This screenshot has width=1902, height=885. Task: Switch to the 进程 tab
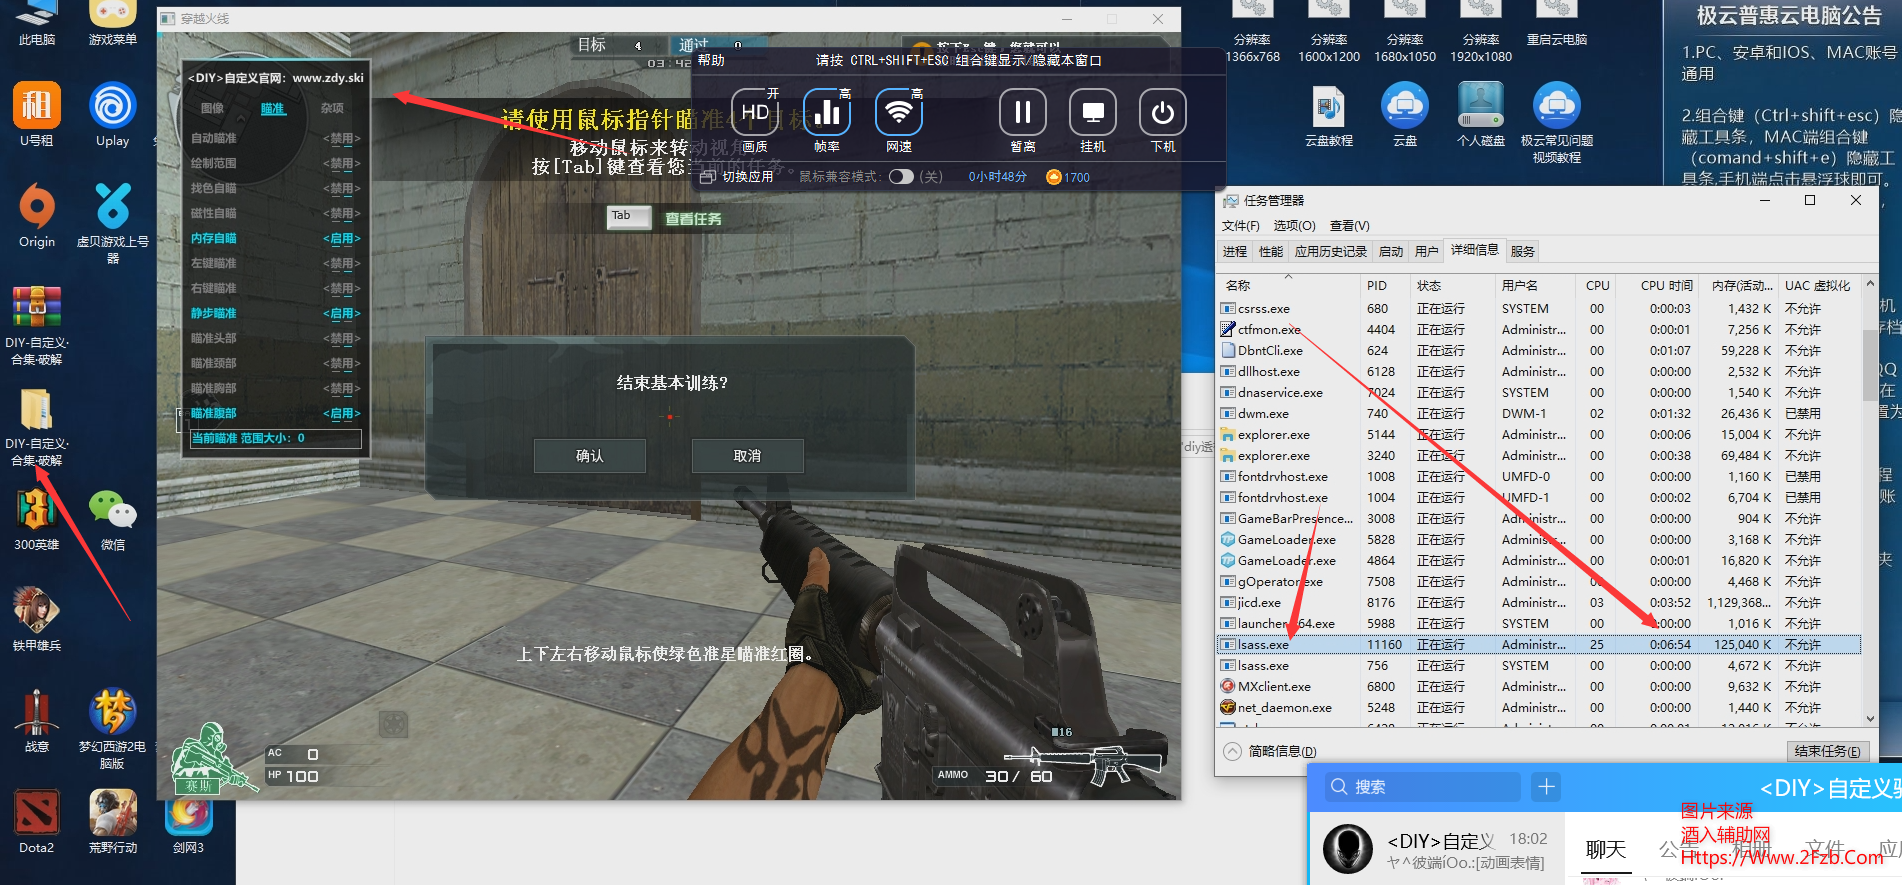pos(1235,252)
